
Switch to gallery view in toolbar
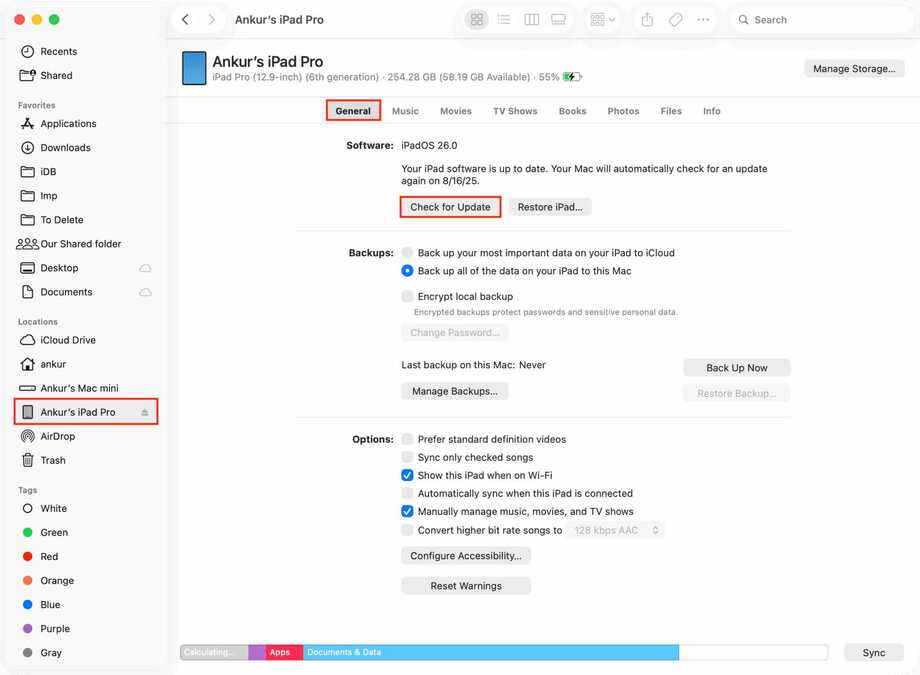click(x=558, y=20)
